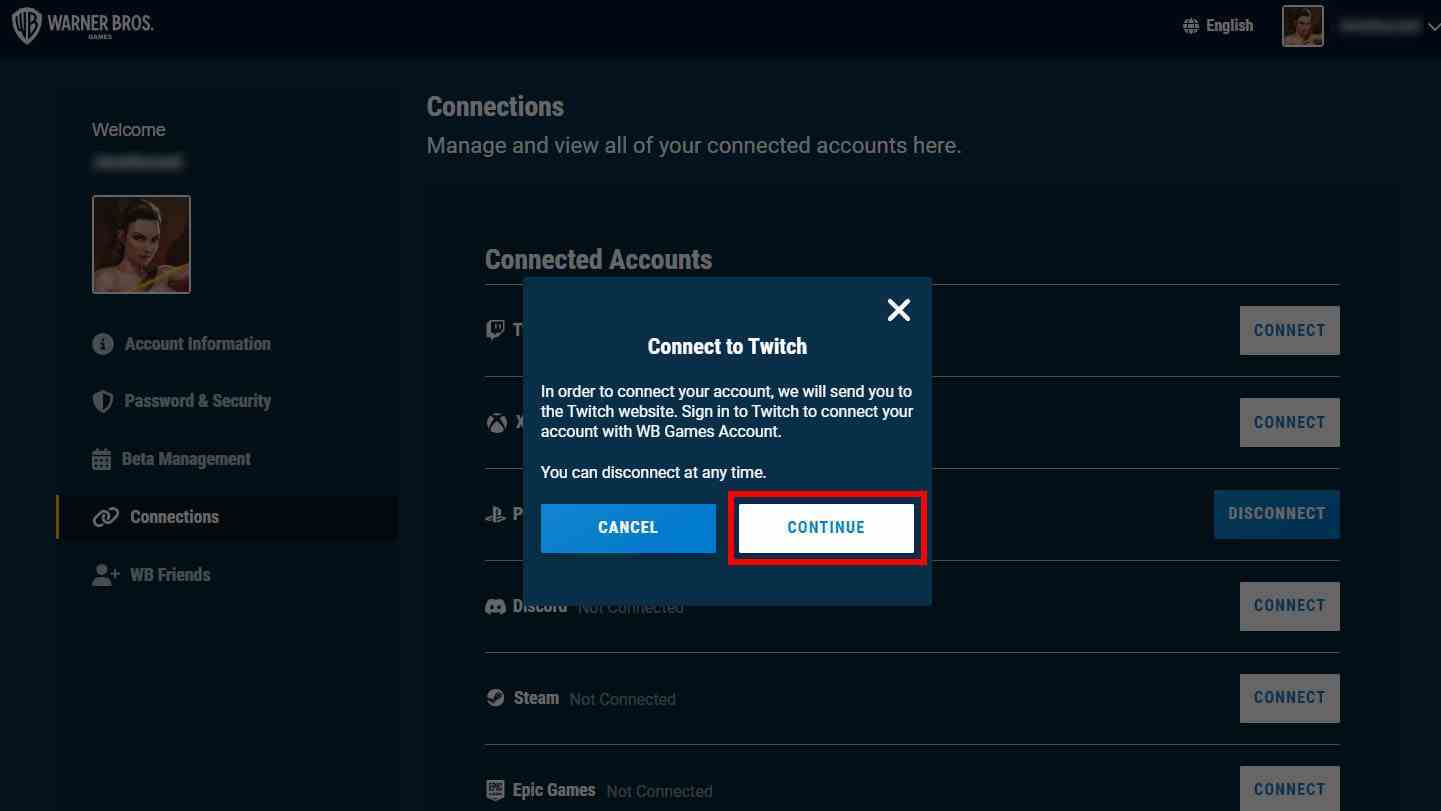Click the Discord logo icon
The height and width of the screenshot is (811, 1441).
point(495,607)
